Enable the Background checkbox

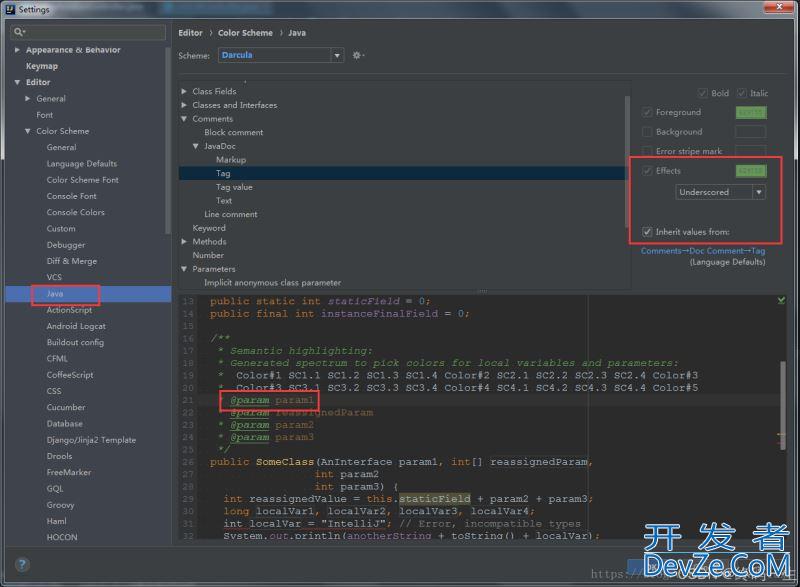(x=647, y=132)
